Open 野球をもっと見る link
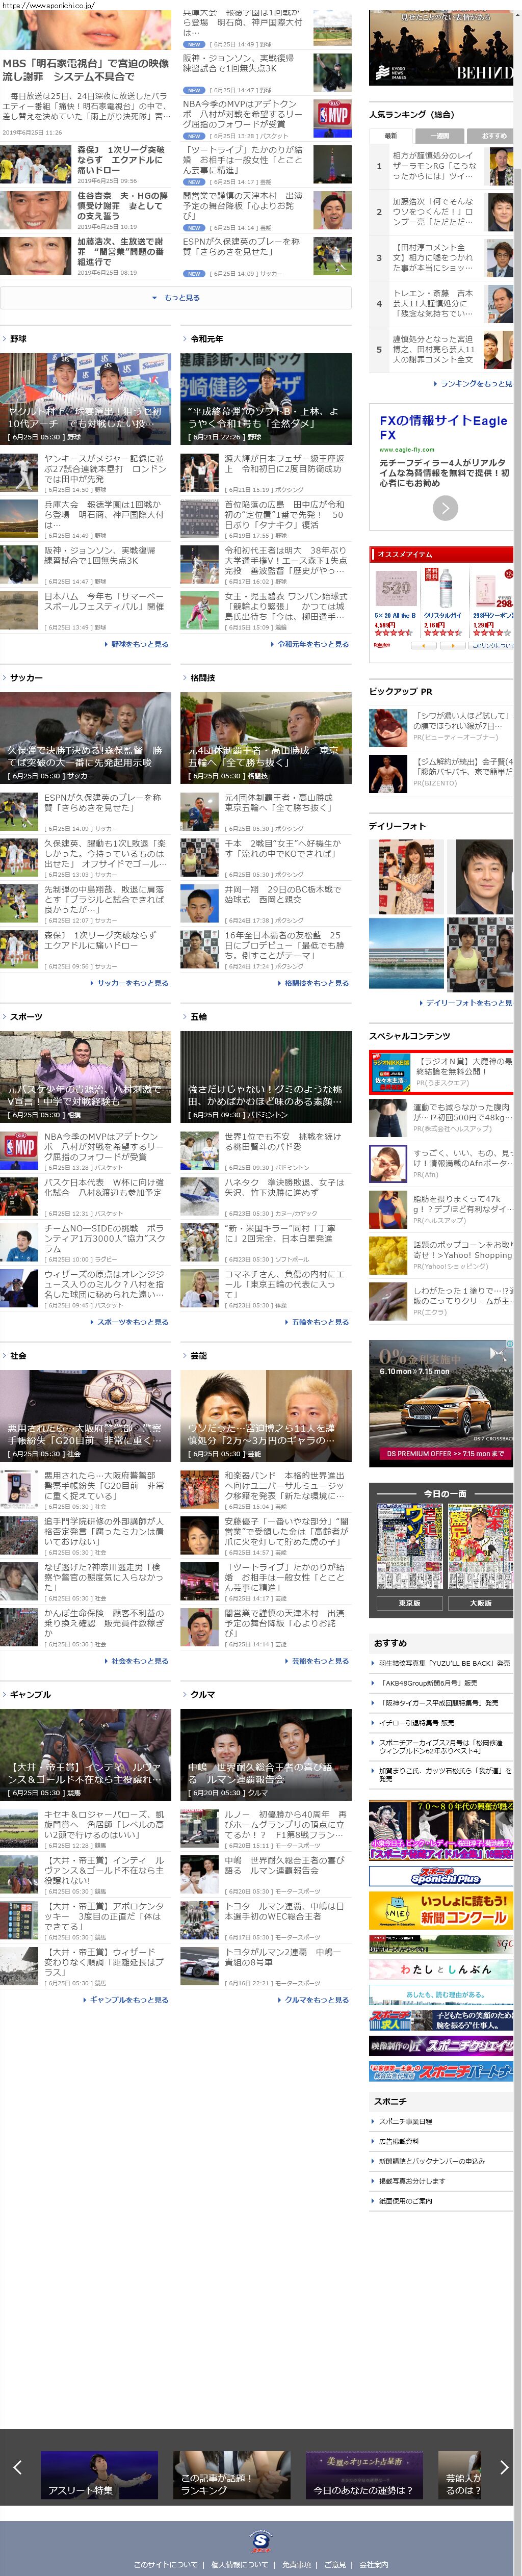The image size is (522, 2576). [x=136, y=644]
